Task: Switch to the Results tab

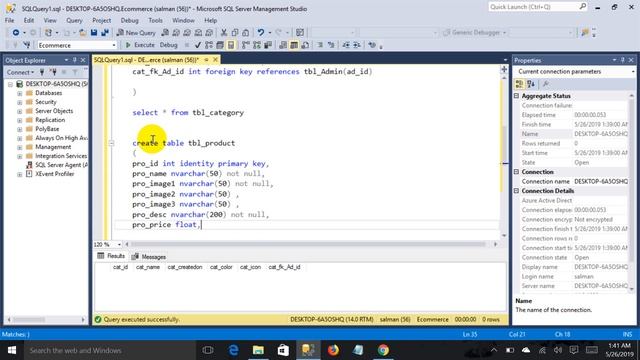Action: click(111, 256)
